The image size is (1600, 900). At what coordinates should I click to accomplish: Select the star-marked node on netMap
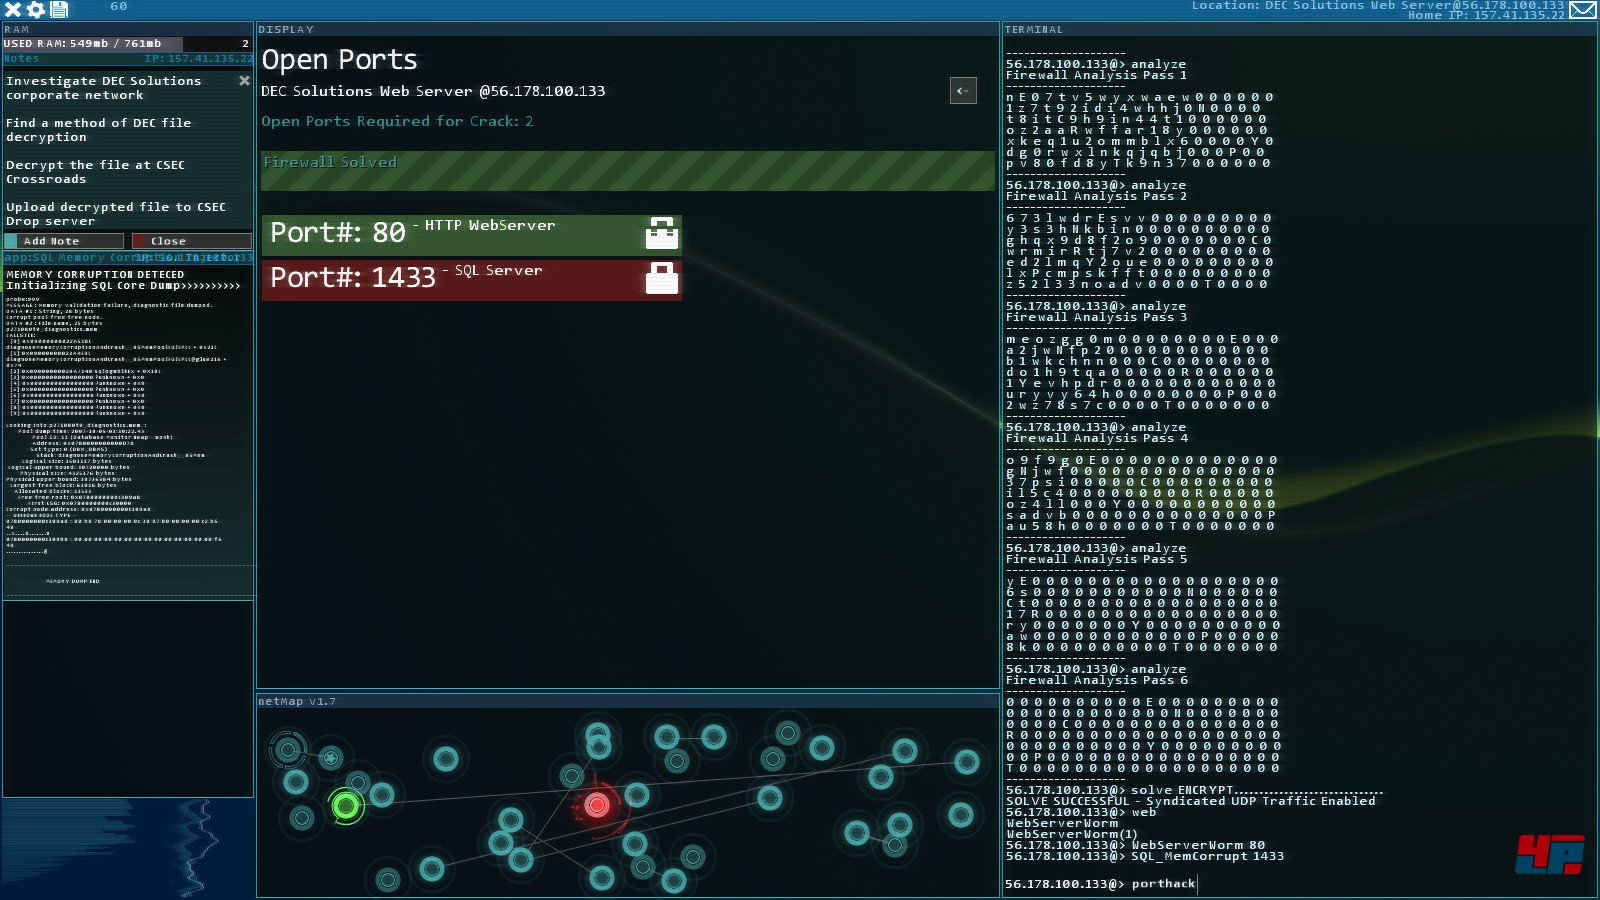click(331, 758)
